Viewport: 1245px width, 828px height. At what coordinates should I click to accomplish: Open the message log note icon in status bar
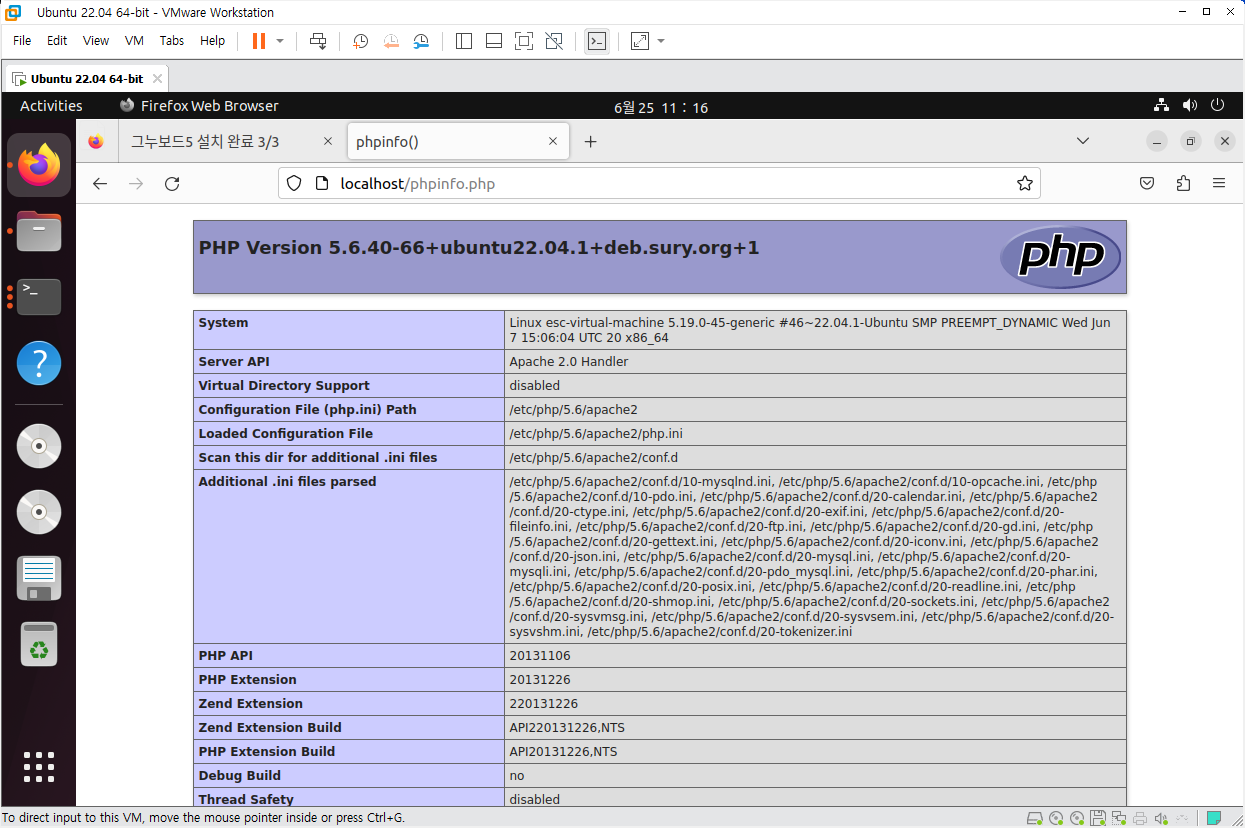pos(1214,818)
